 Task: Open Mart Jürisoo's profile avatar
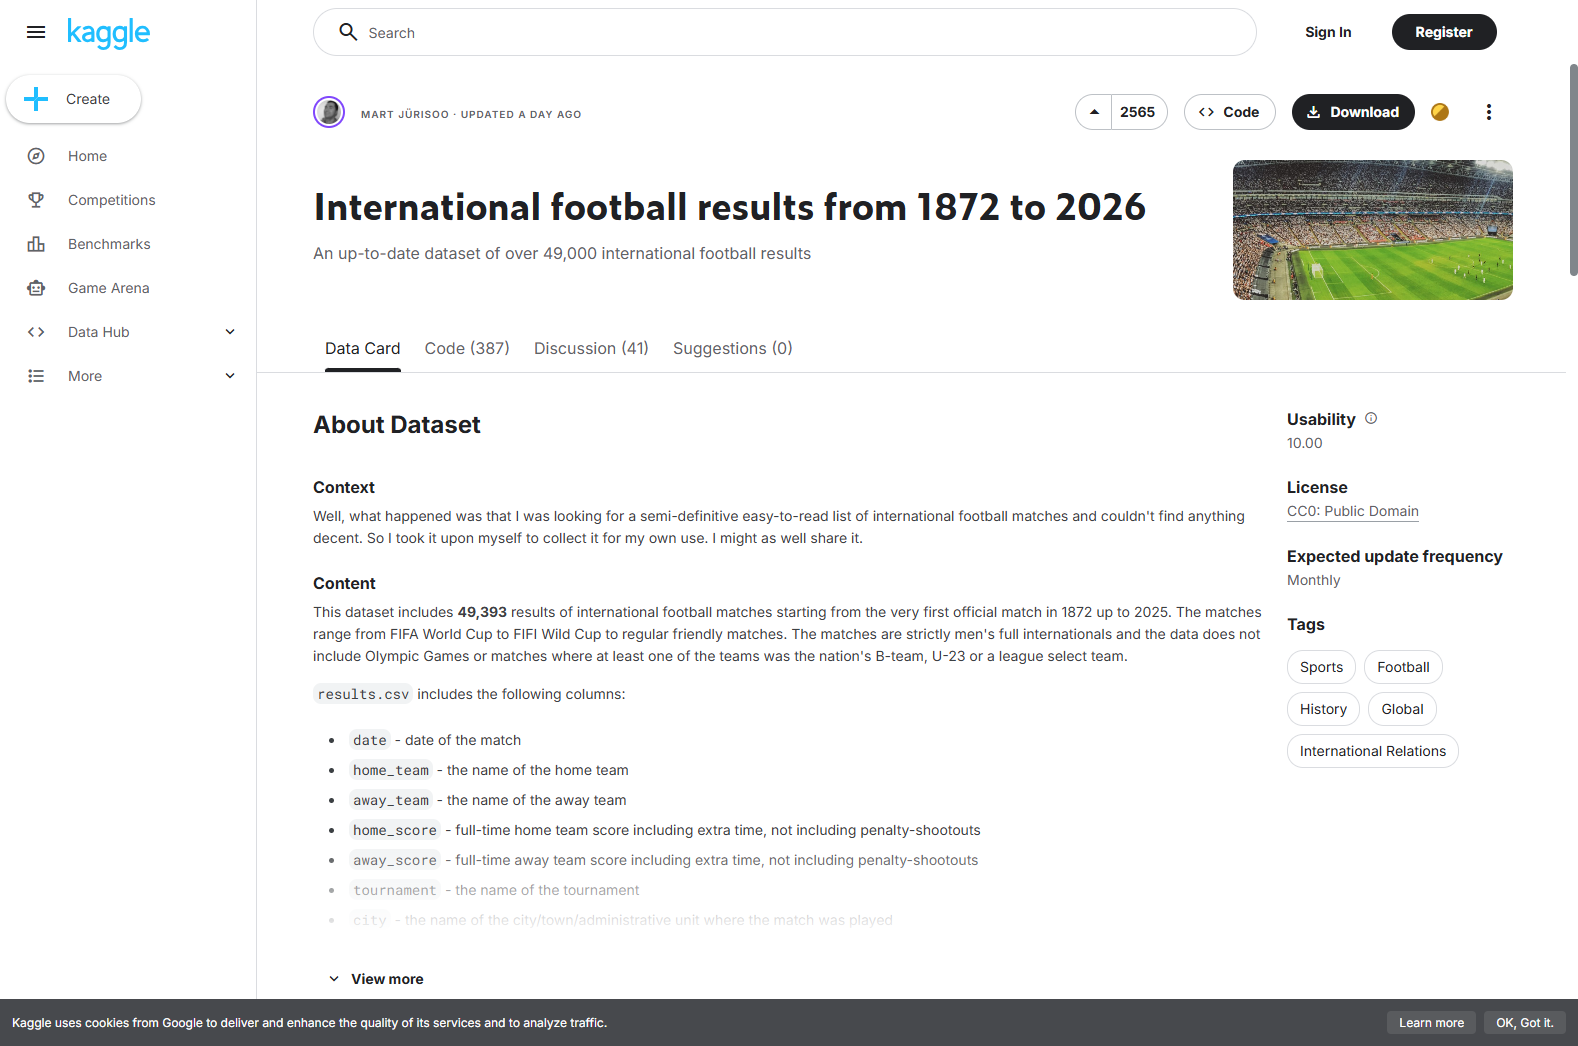[x=329, y=112]
